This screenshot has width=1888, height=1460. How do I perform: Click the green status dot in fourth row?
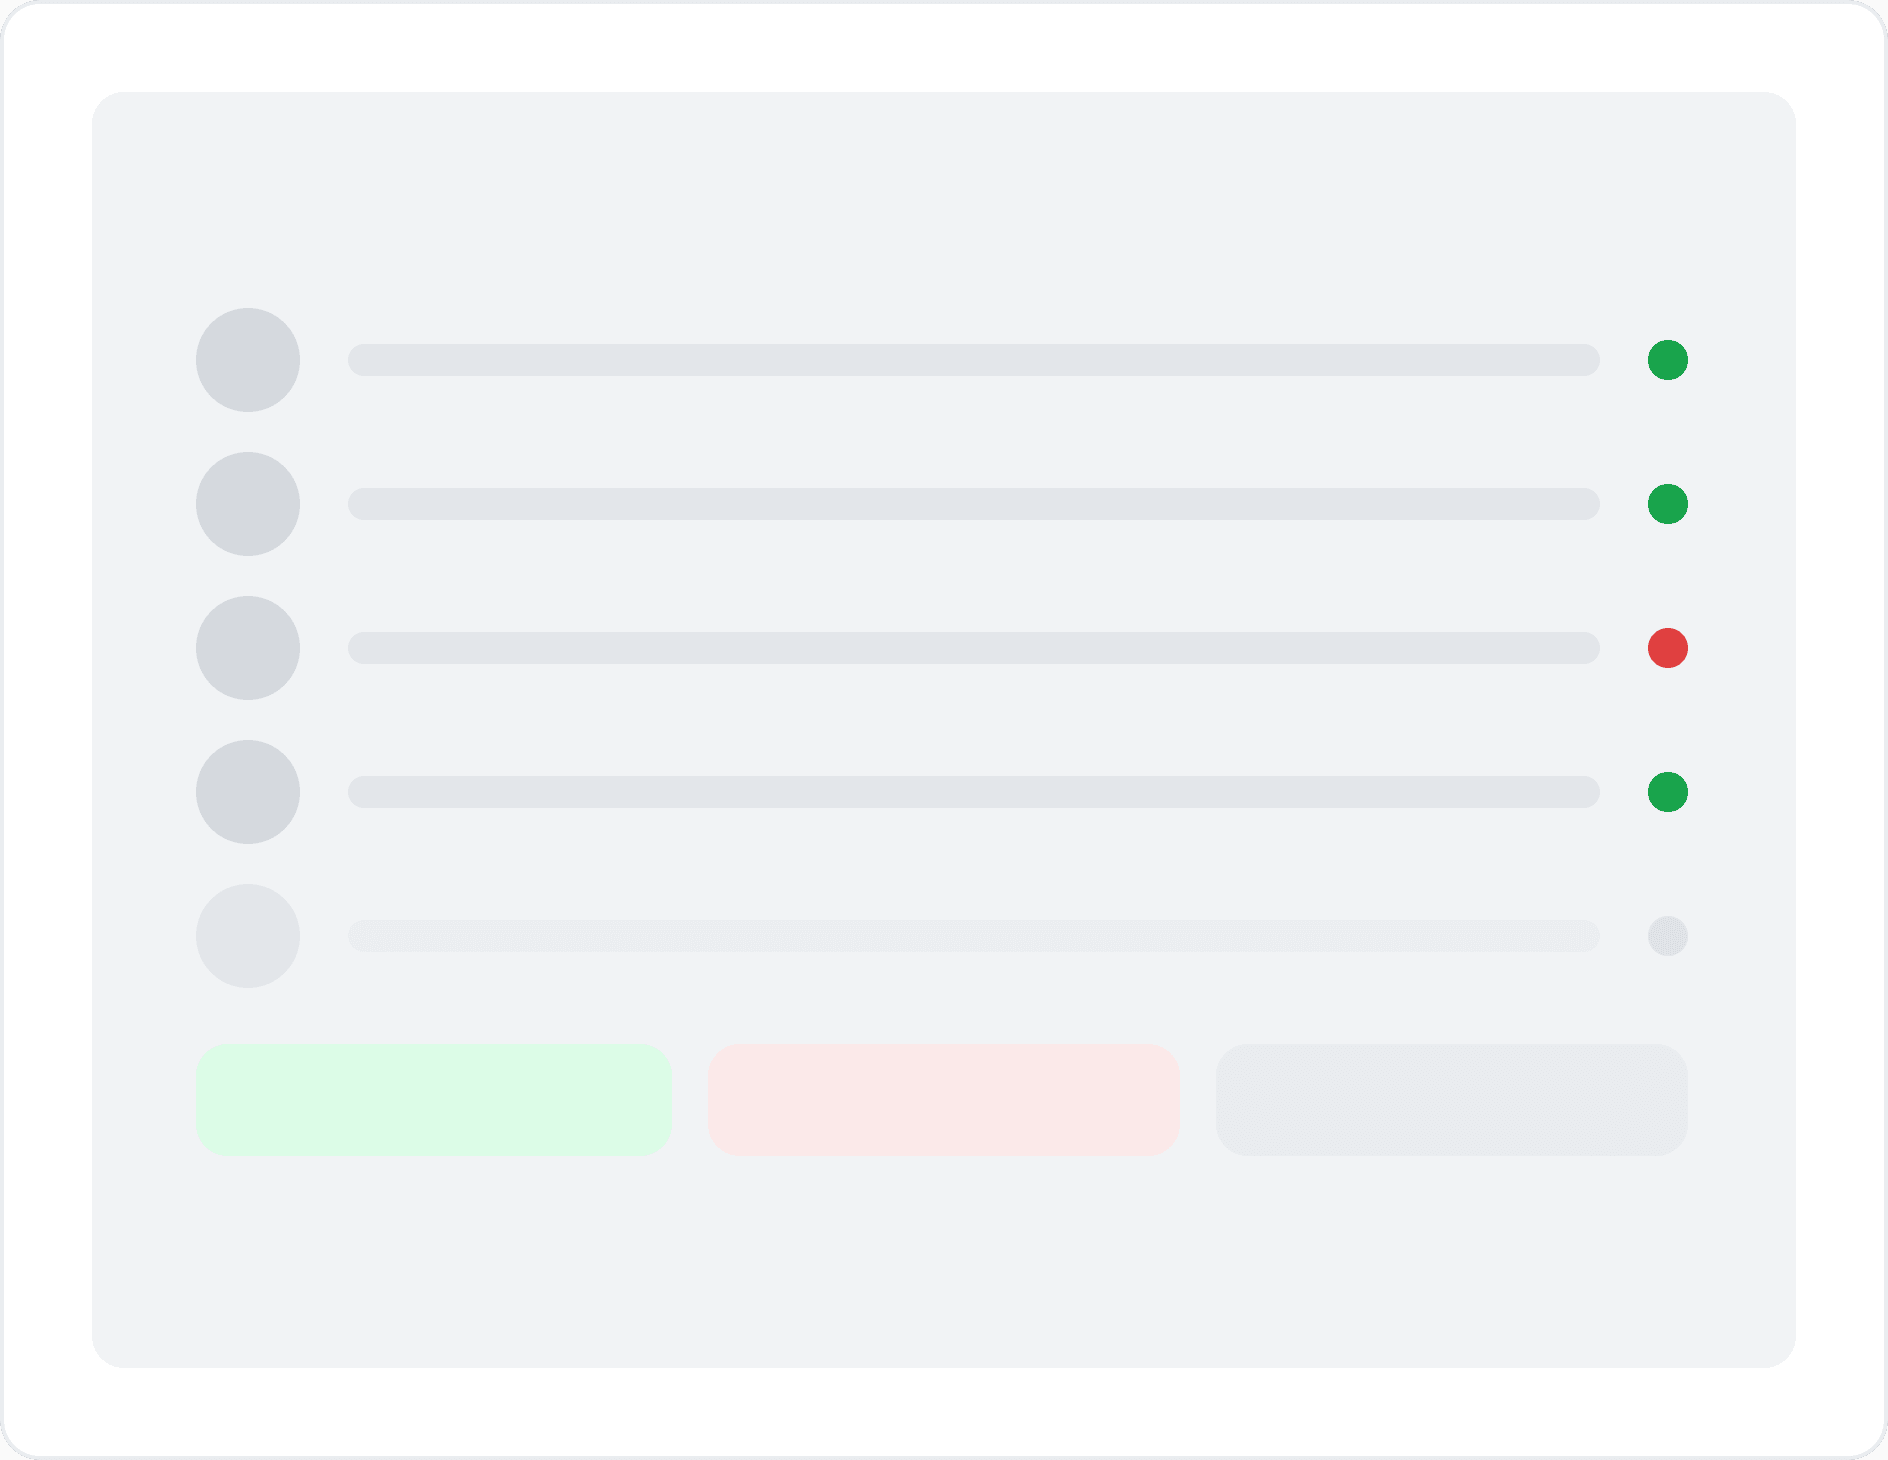1668,792
